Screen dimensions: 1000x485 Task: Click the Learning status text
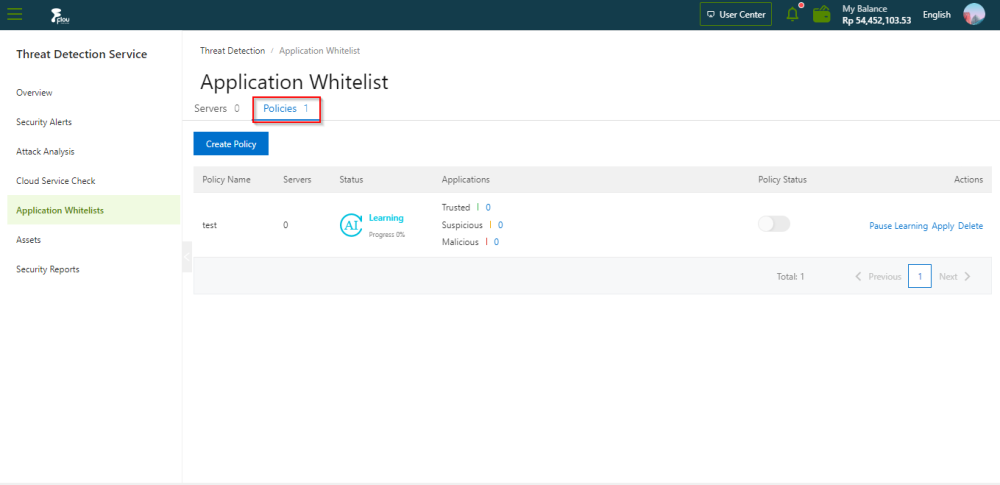[x=386, y=218]
